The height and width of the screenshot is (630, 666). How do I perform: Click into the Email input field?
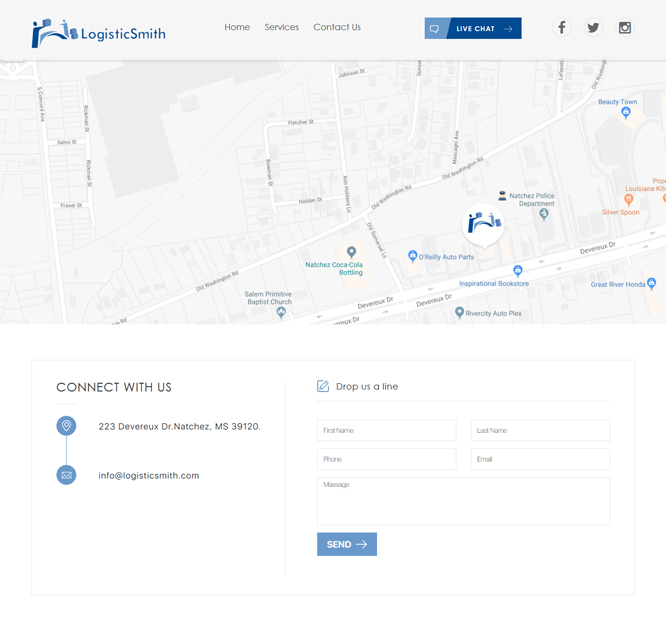click(x=540, y=459)
